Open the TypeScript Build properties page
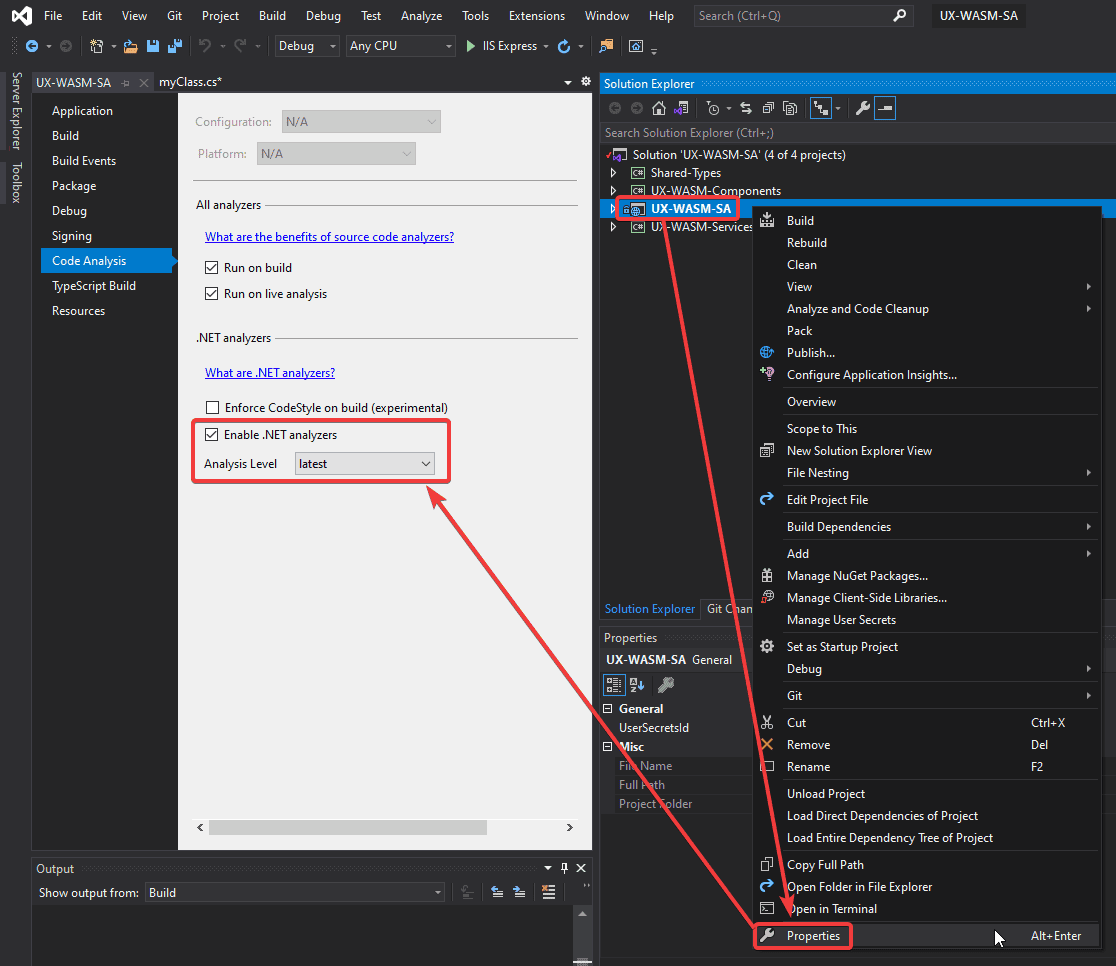 (94, 286)
